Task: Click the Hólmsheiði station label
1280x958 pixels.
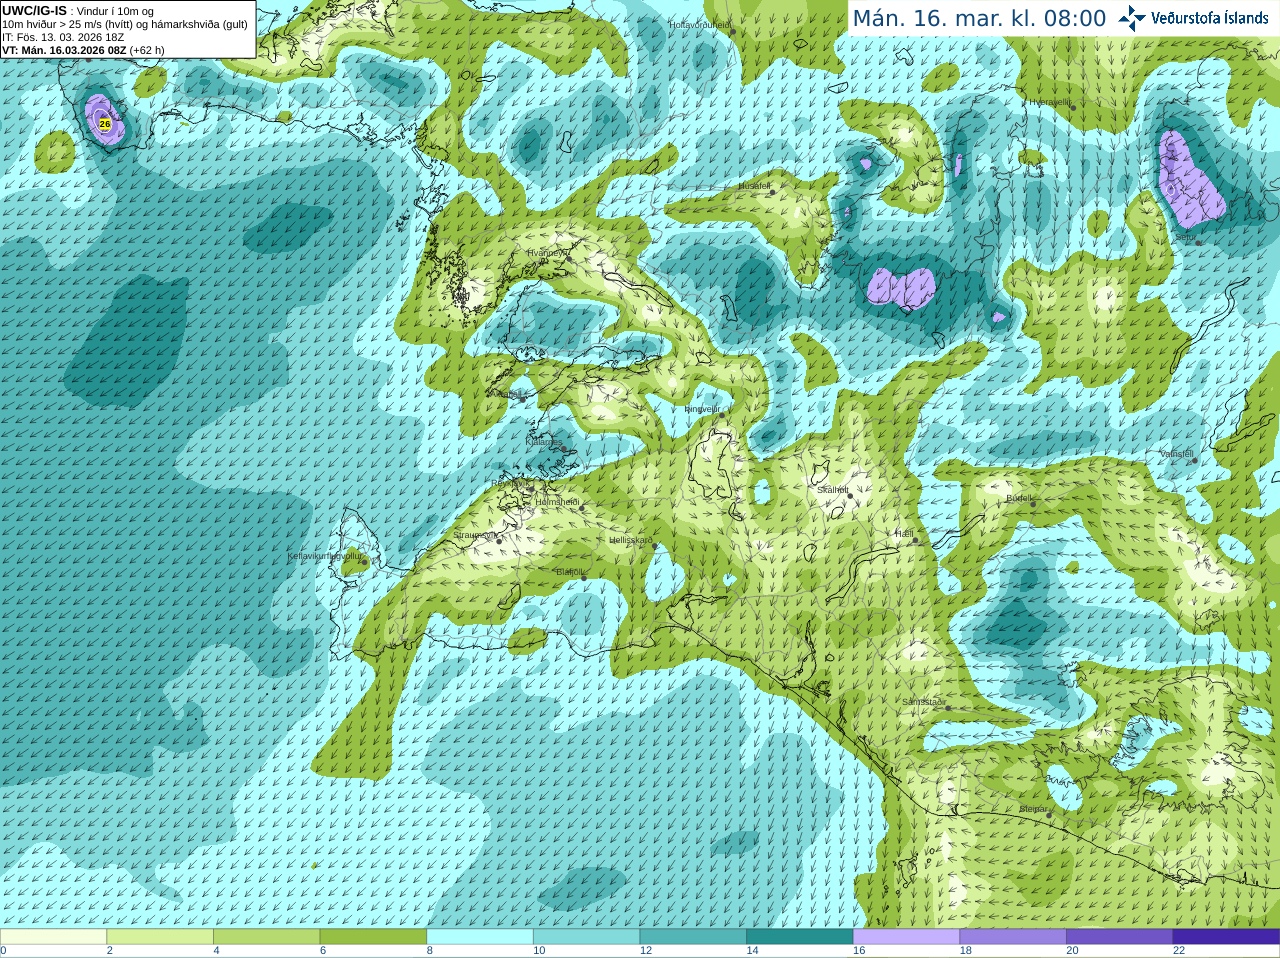Action: (x=557, y=502)
